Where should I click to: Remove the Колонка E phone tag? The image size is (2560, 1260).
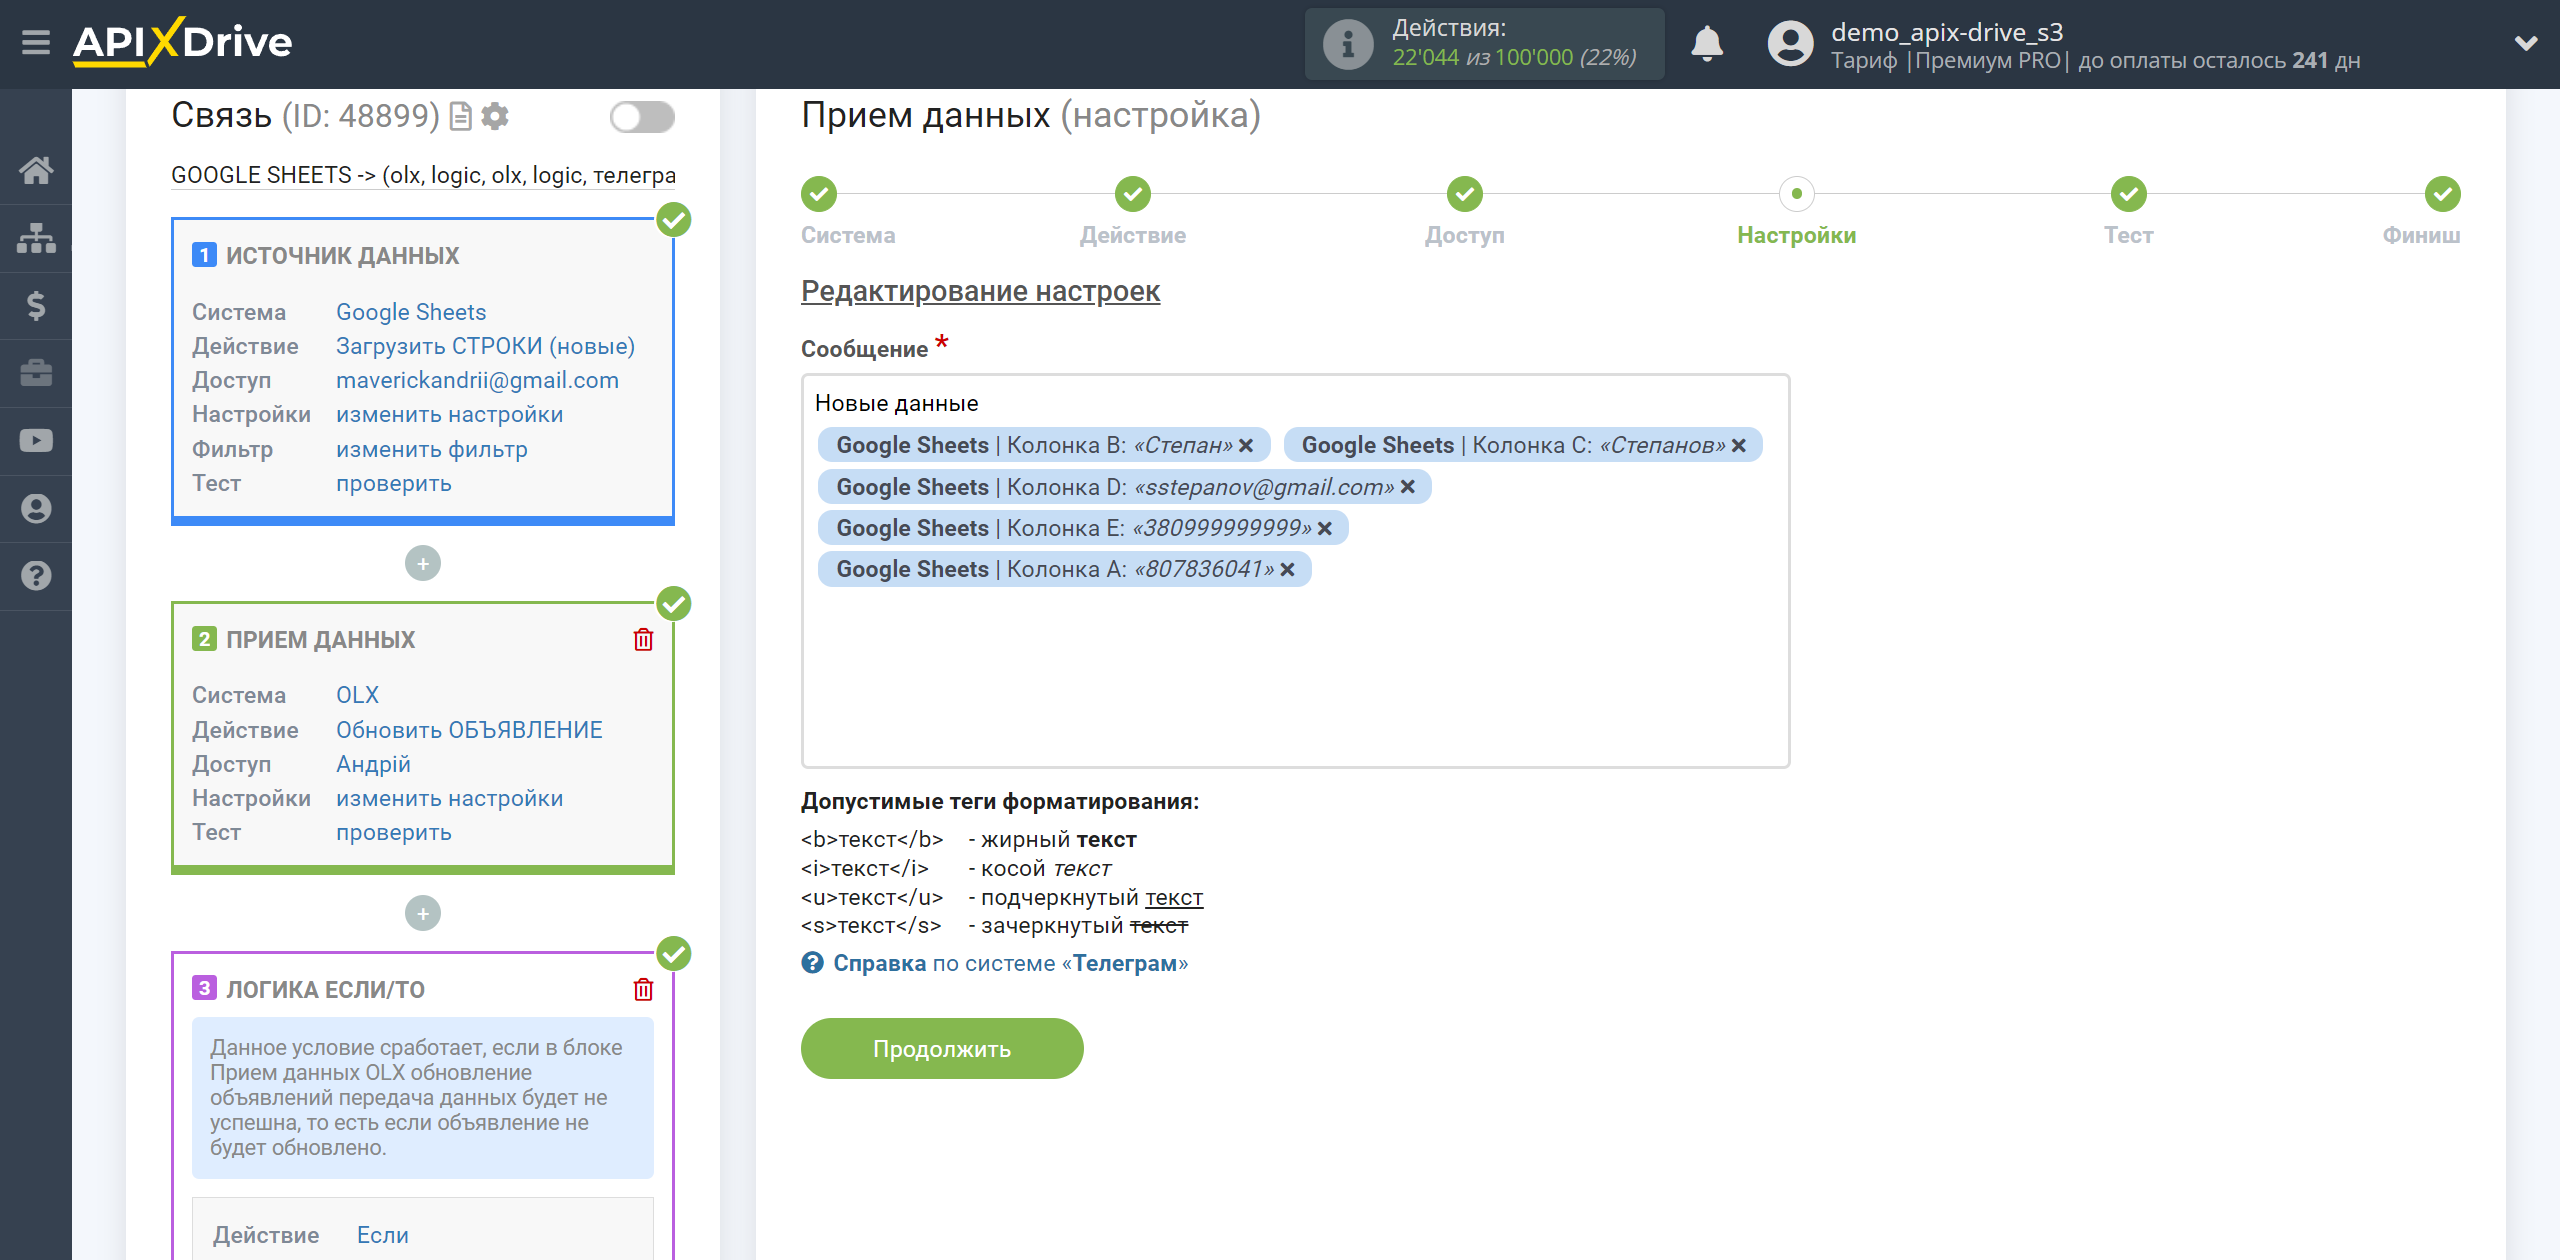click(1325, 529)
